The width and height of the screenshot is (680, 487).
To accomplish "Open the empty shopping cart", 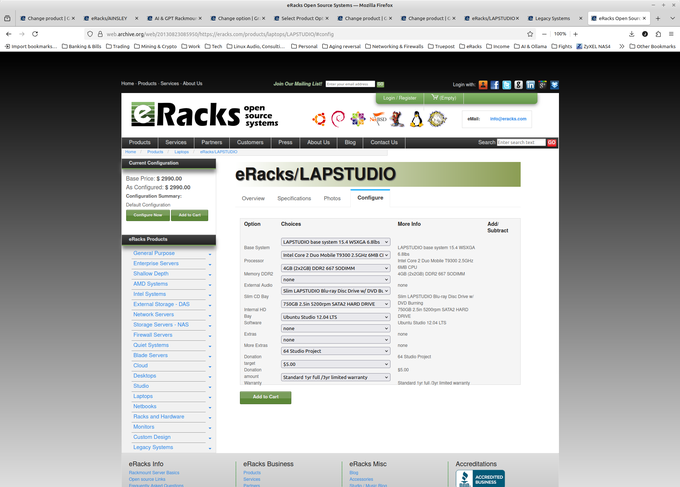I will [x=444, y=98].
